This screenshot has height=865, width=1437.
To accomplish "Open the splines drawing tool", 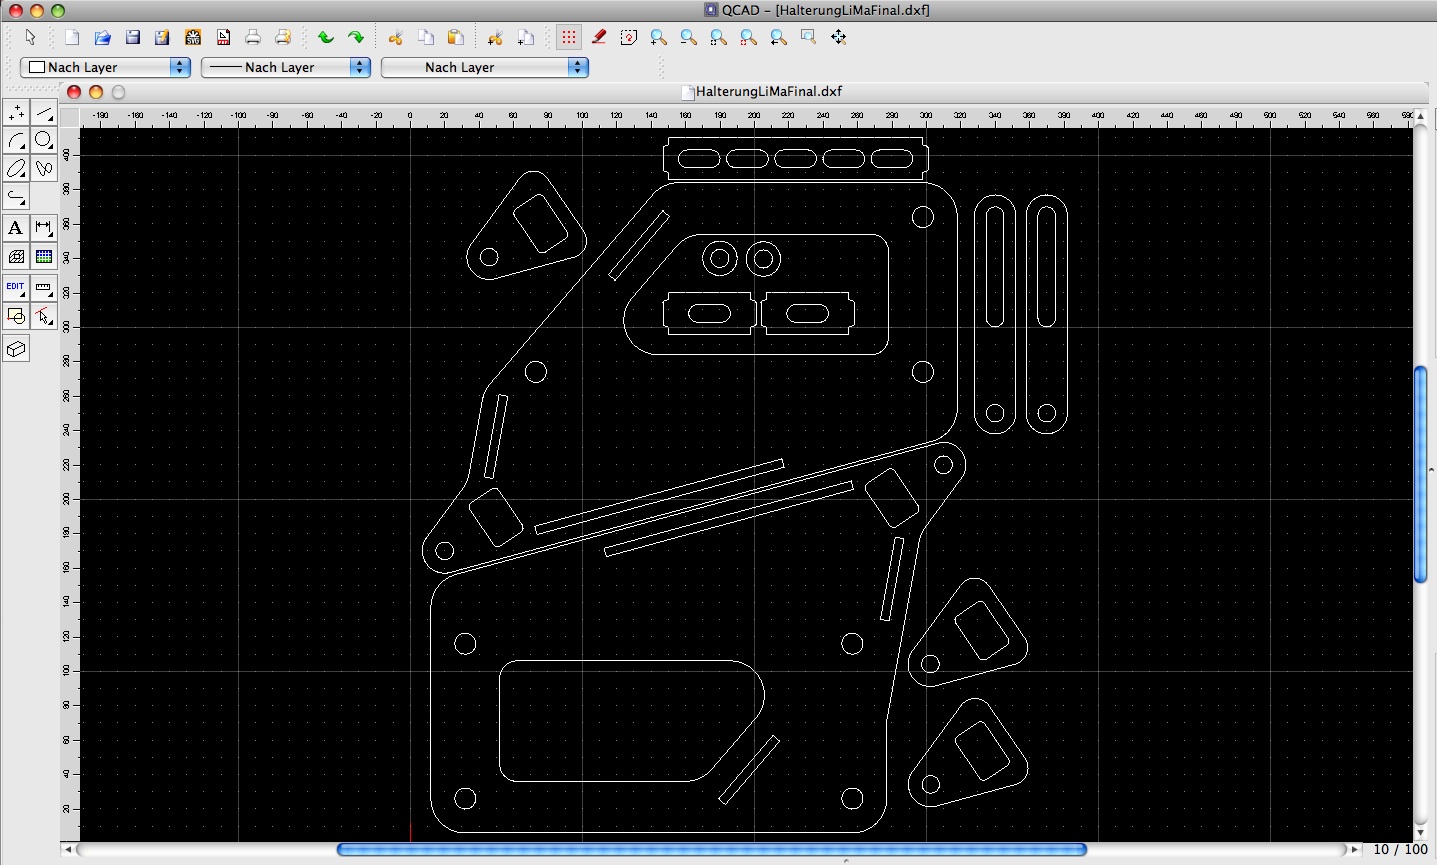I will click(x=44, y=168).
